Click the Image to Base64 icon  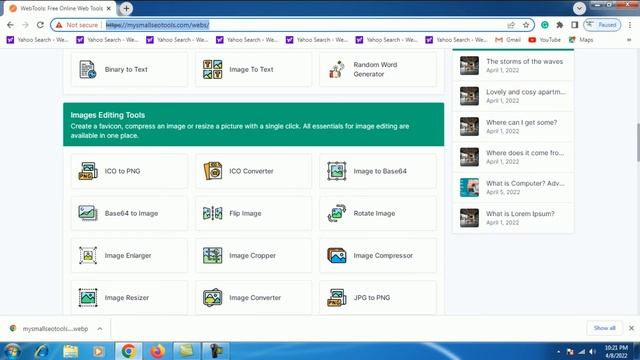point(337,171)
